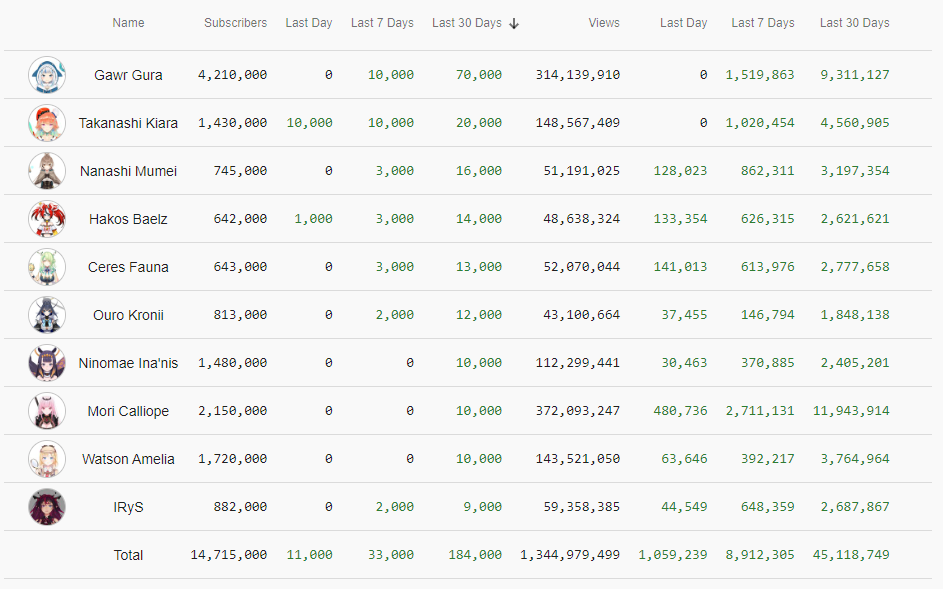The image size is (943, 589).
Task: Select Mori Calliope's avatar icon
Action: click(47, 411)
